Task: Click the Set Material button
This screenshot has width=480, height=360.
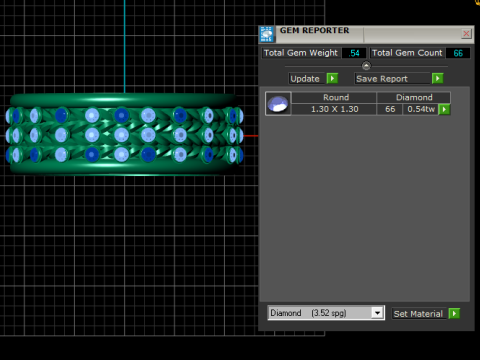Action: 418,314
